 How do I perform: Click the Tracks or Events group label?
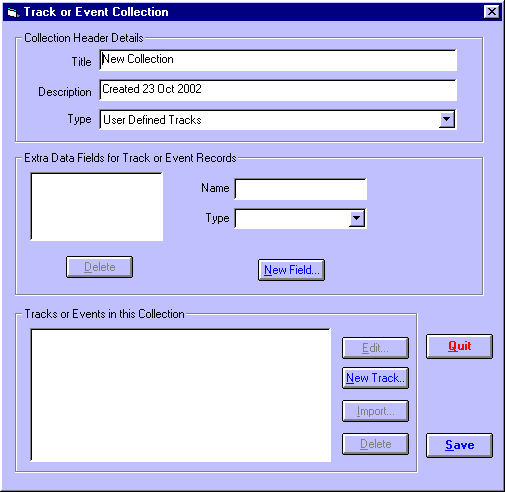(104, 314)
